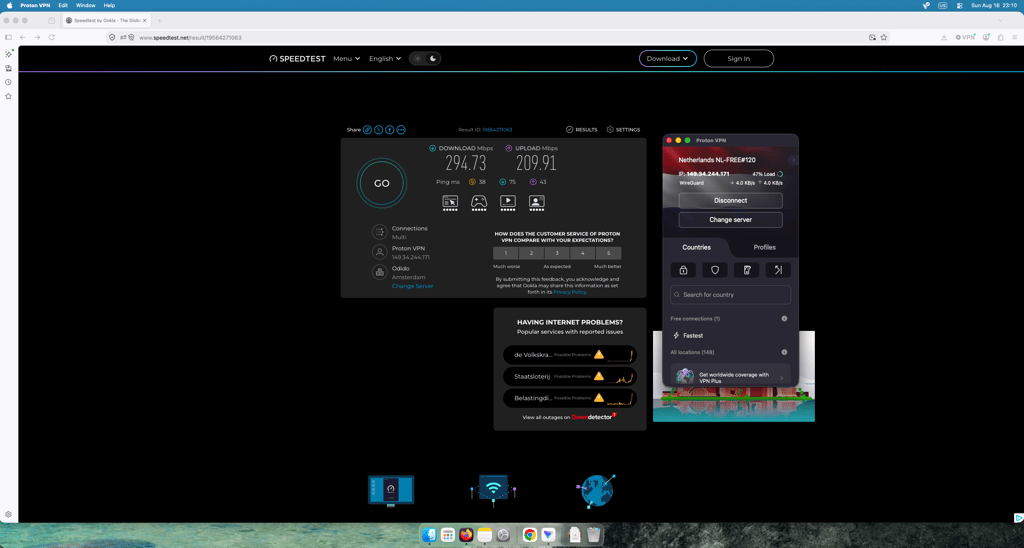The width and height of the screenshot is (1024, 548).
Task: Bookmark this page with the star icon
Action: 884,37
